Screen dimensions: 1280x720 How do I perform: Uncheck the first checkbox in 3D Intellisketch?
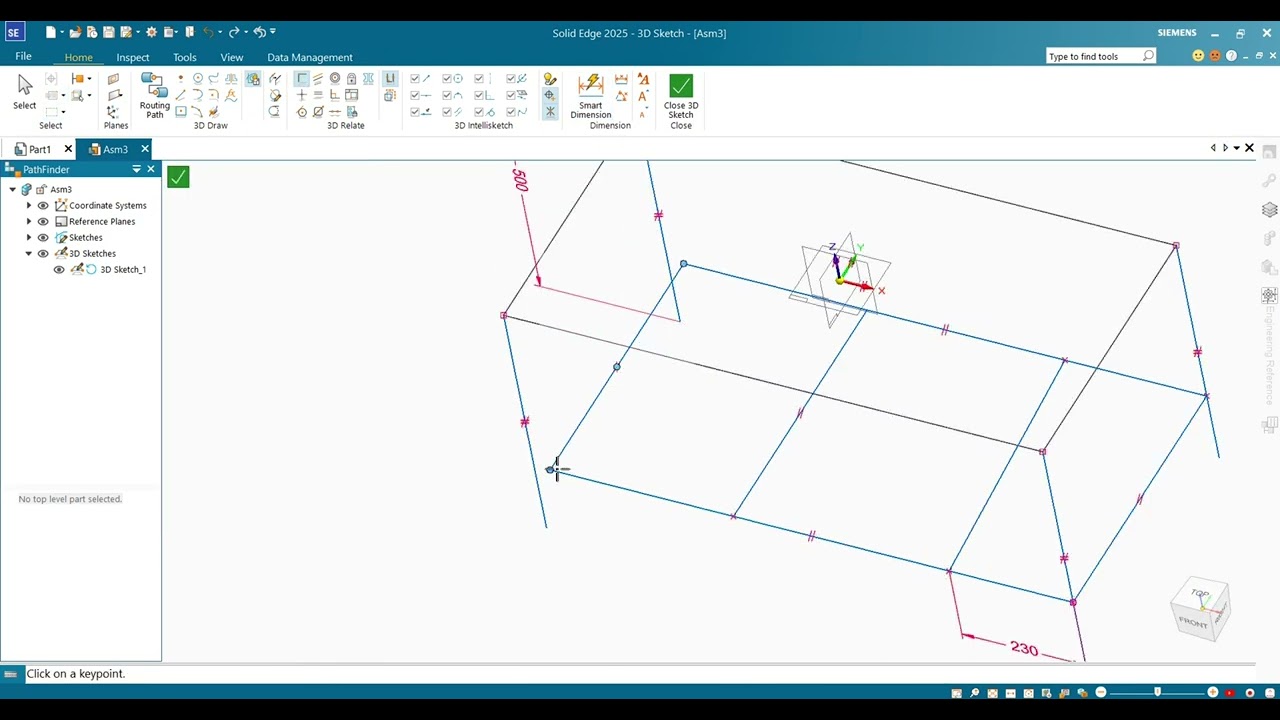point(415,78)
